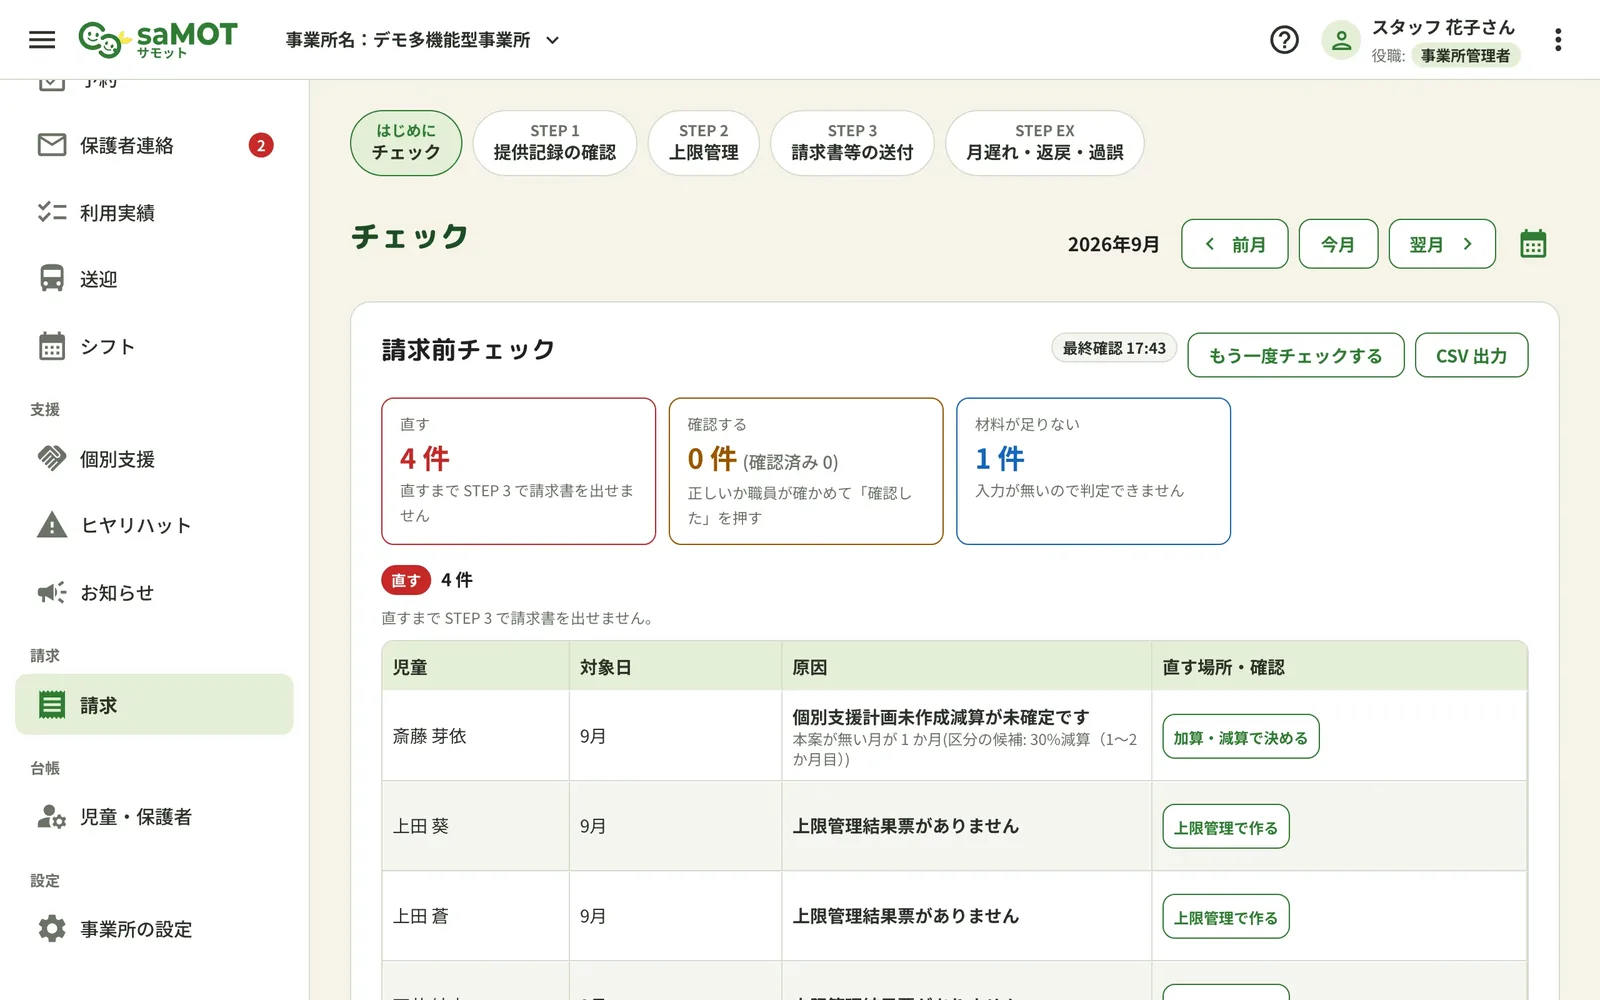The image size is (1600, 1000).
Task: Open the help question mark icon
Action: point(1284,40)
